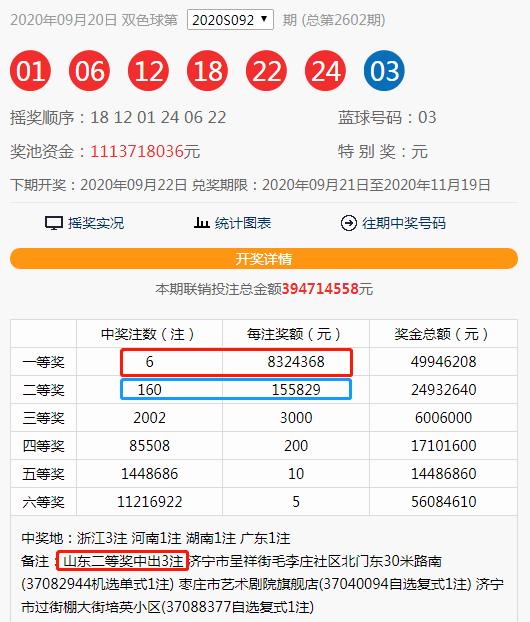Select the 三等奖 row label

click(x=43, y=418)
